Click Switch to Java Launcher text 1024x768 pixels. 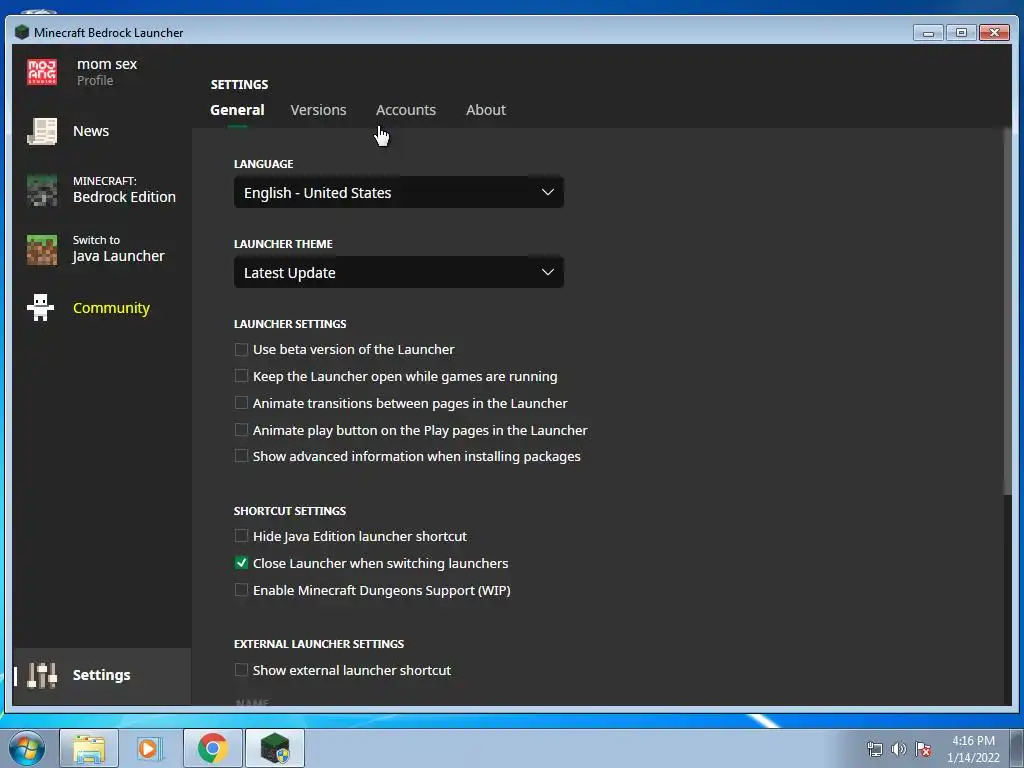click(x=118, y=249)
